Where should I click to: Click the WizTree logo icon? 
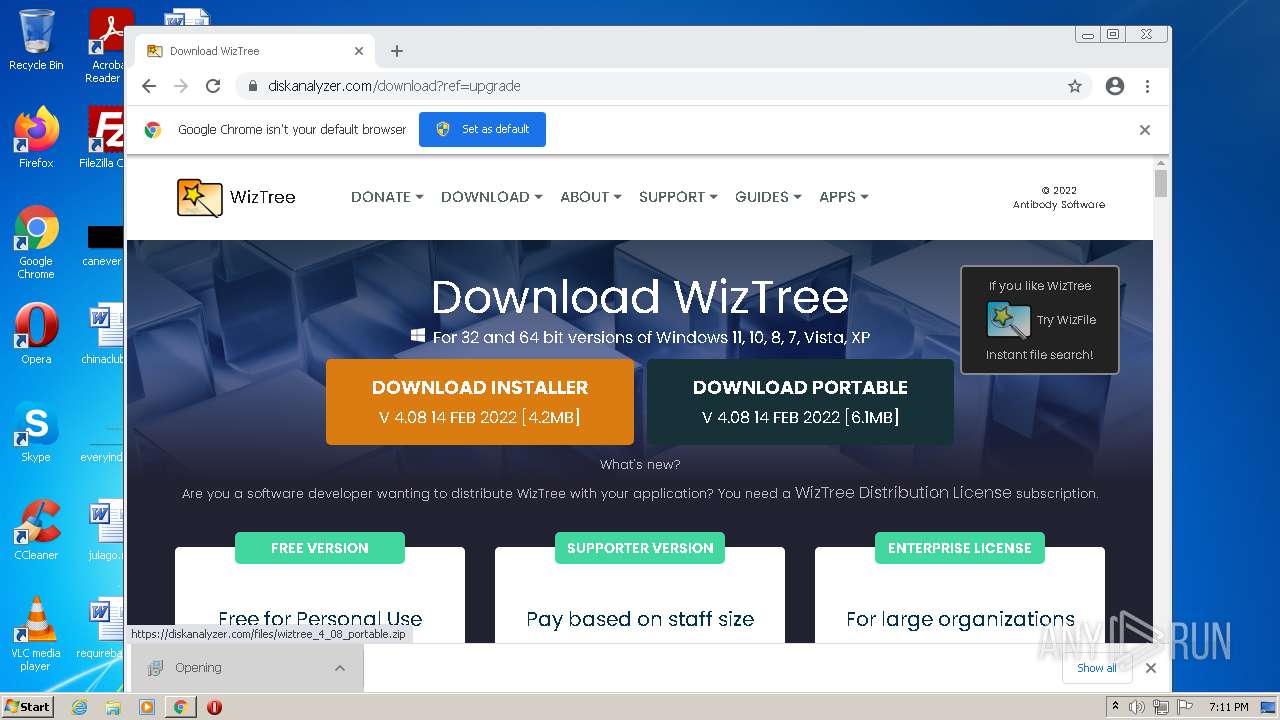[x=200, y=197]
